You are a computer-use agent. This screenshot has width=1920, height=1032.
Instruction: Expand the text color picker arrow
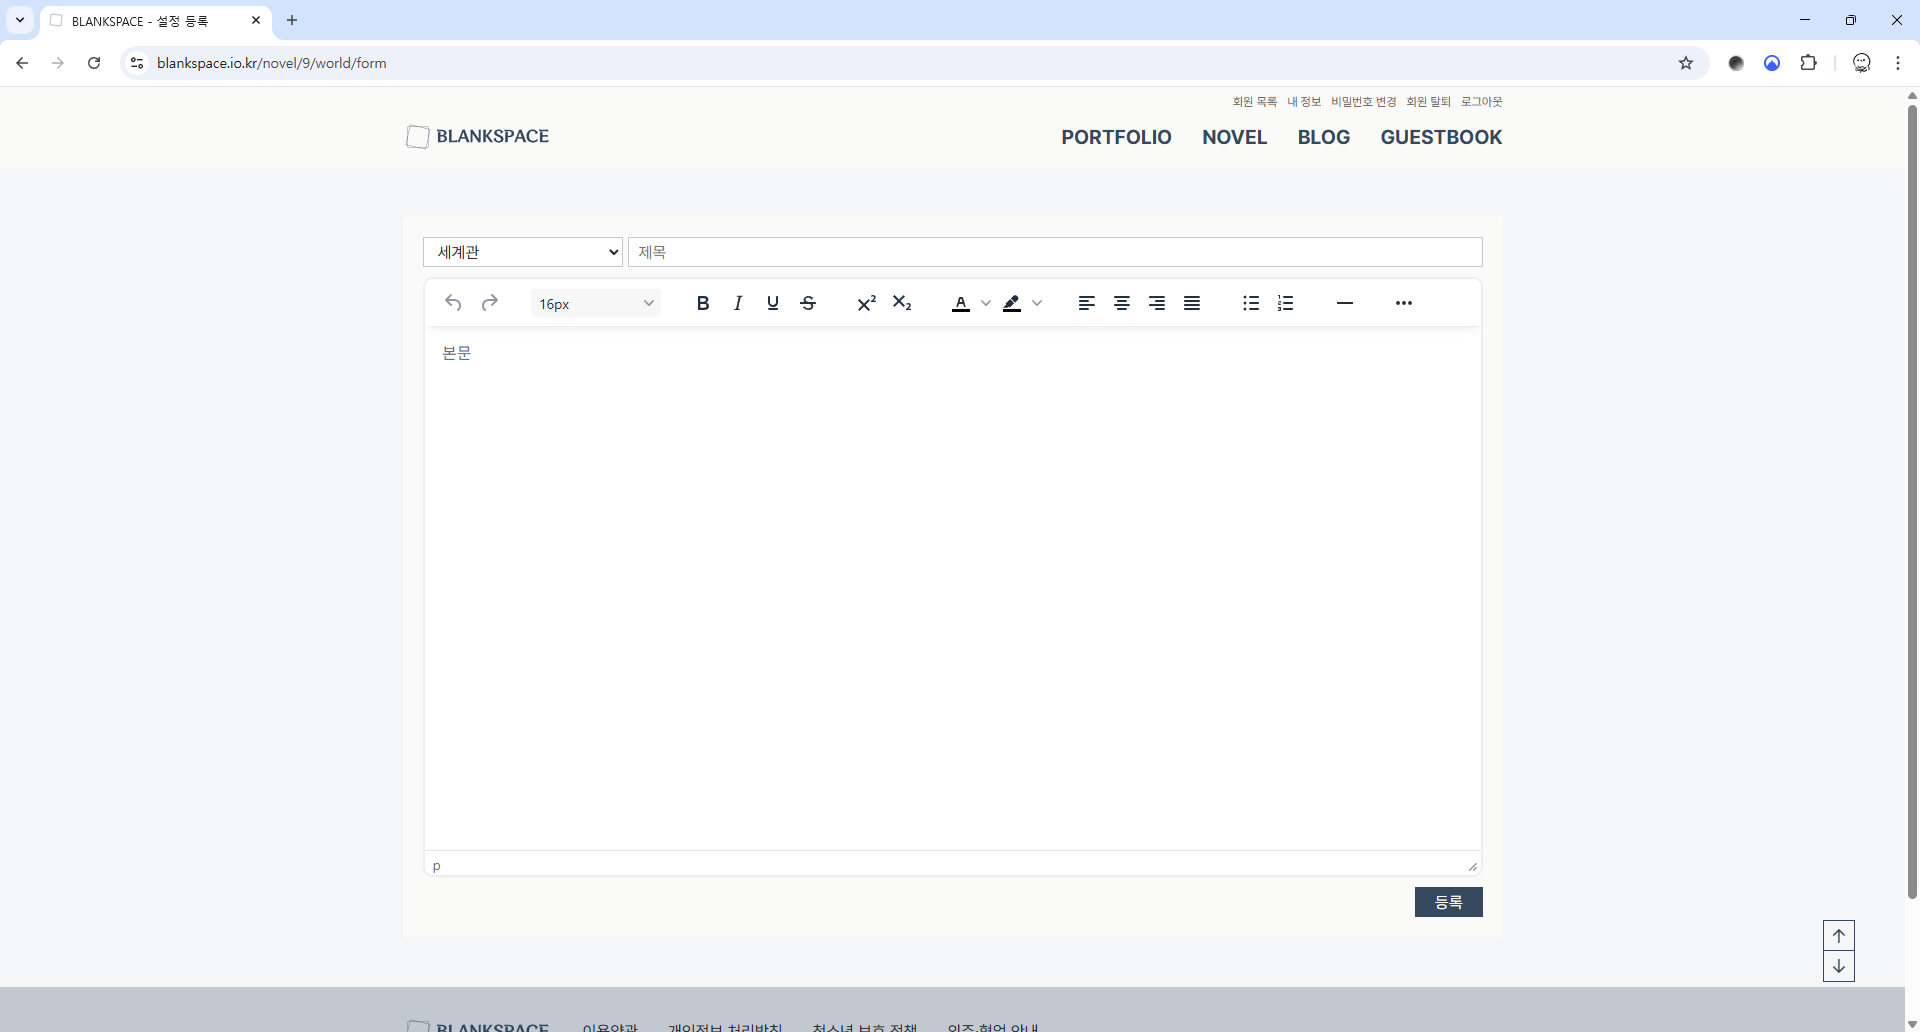click(x=986, y=303)
